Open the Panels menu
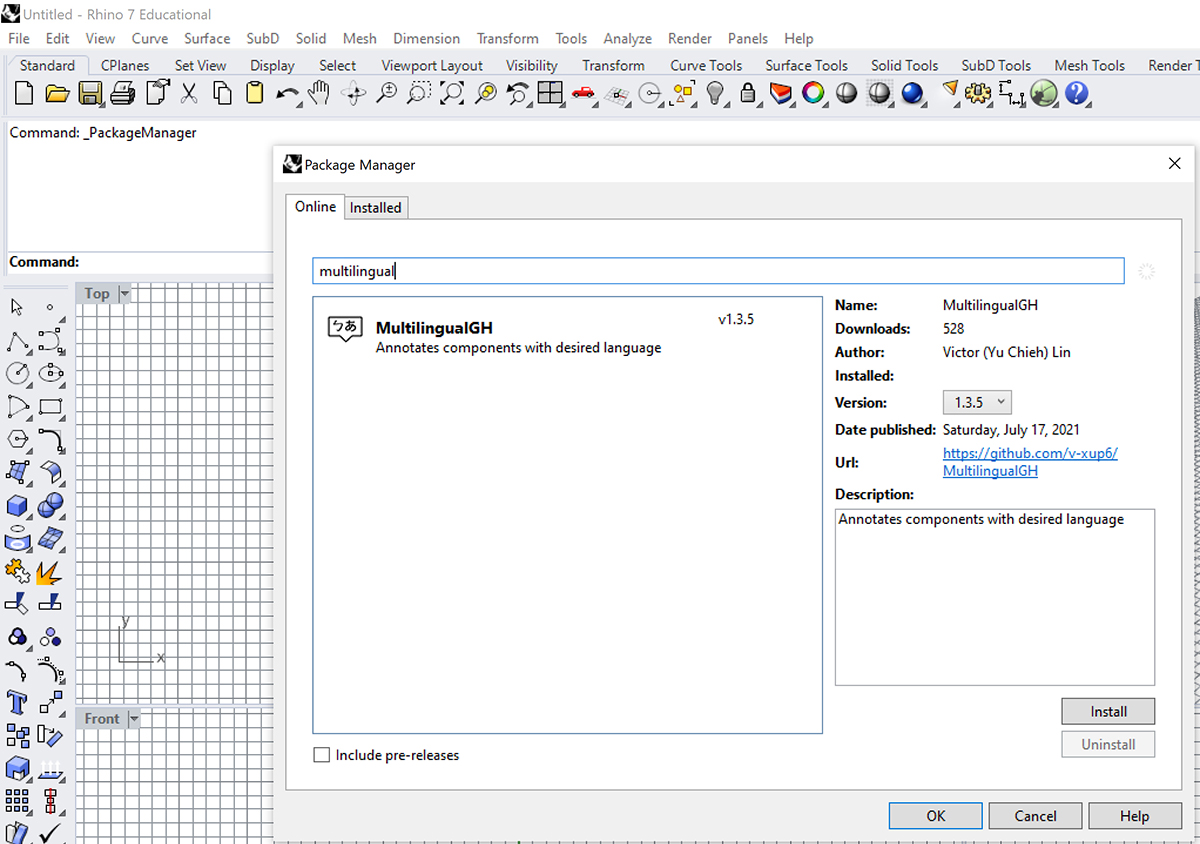The width and height of the screenshot is (1200, 844). click(748, 38)
